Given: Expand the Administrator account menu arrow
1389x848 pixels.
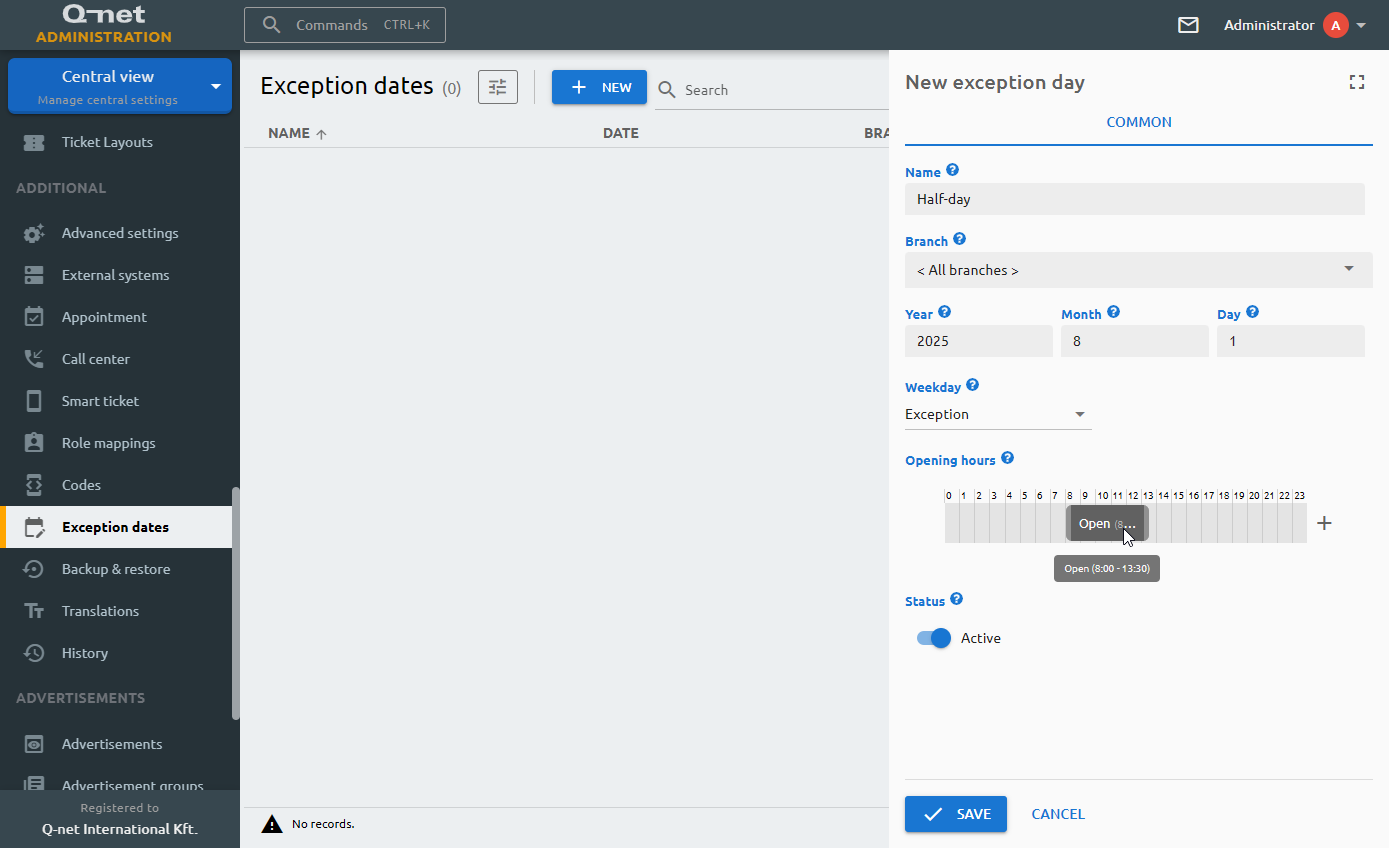Looking at the screenshot, I should [x=1361, y=25].
